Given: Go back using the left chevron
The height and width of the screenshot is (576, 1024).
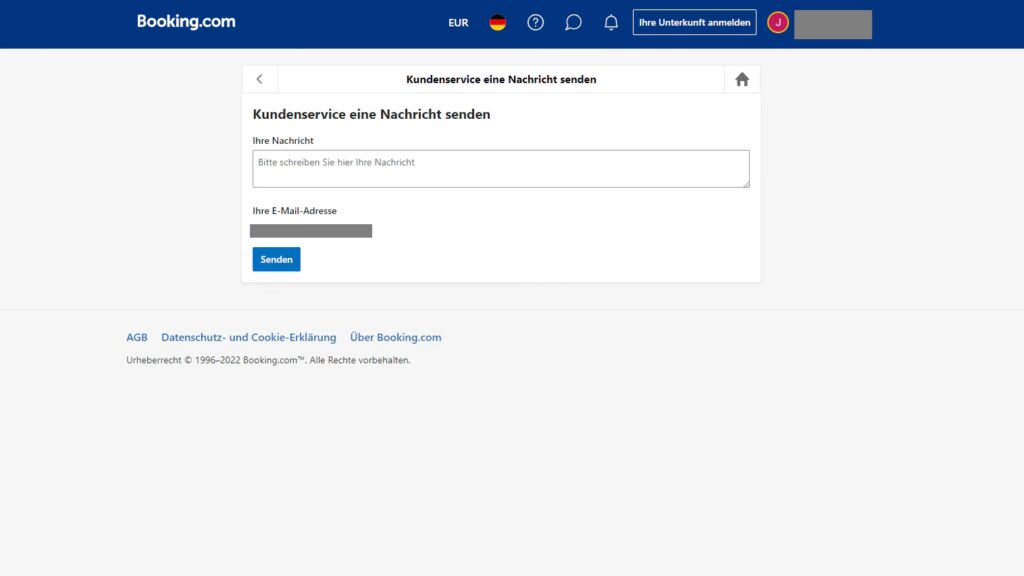Looking at the screenshot, I should point(260,79).
